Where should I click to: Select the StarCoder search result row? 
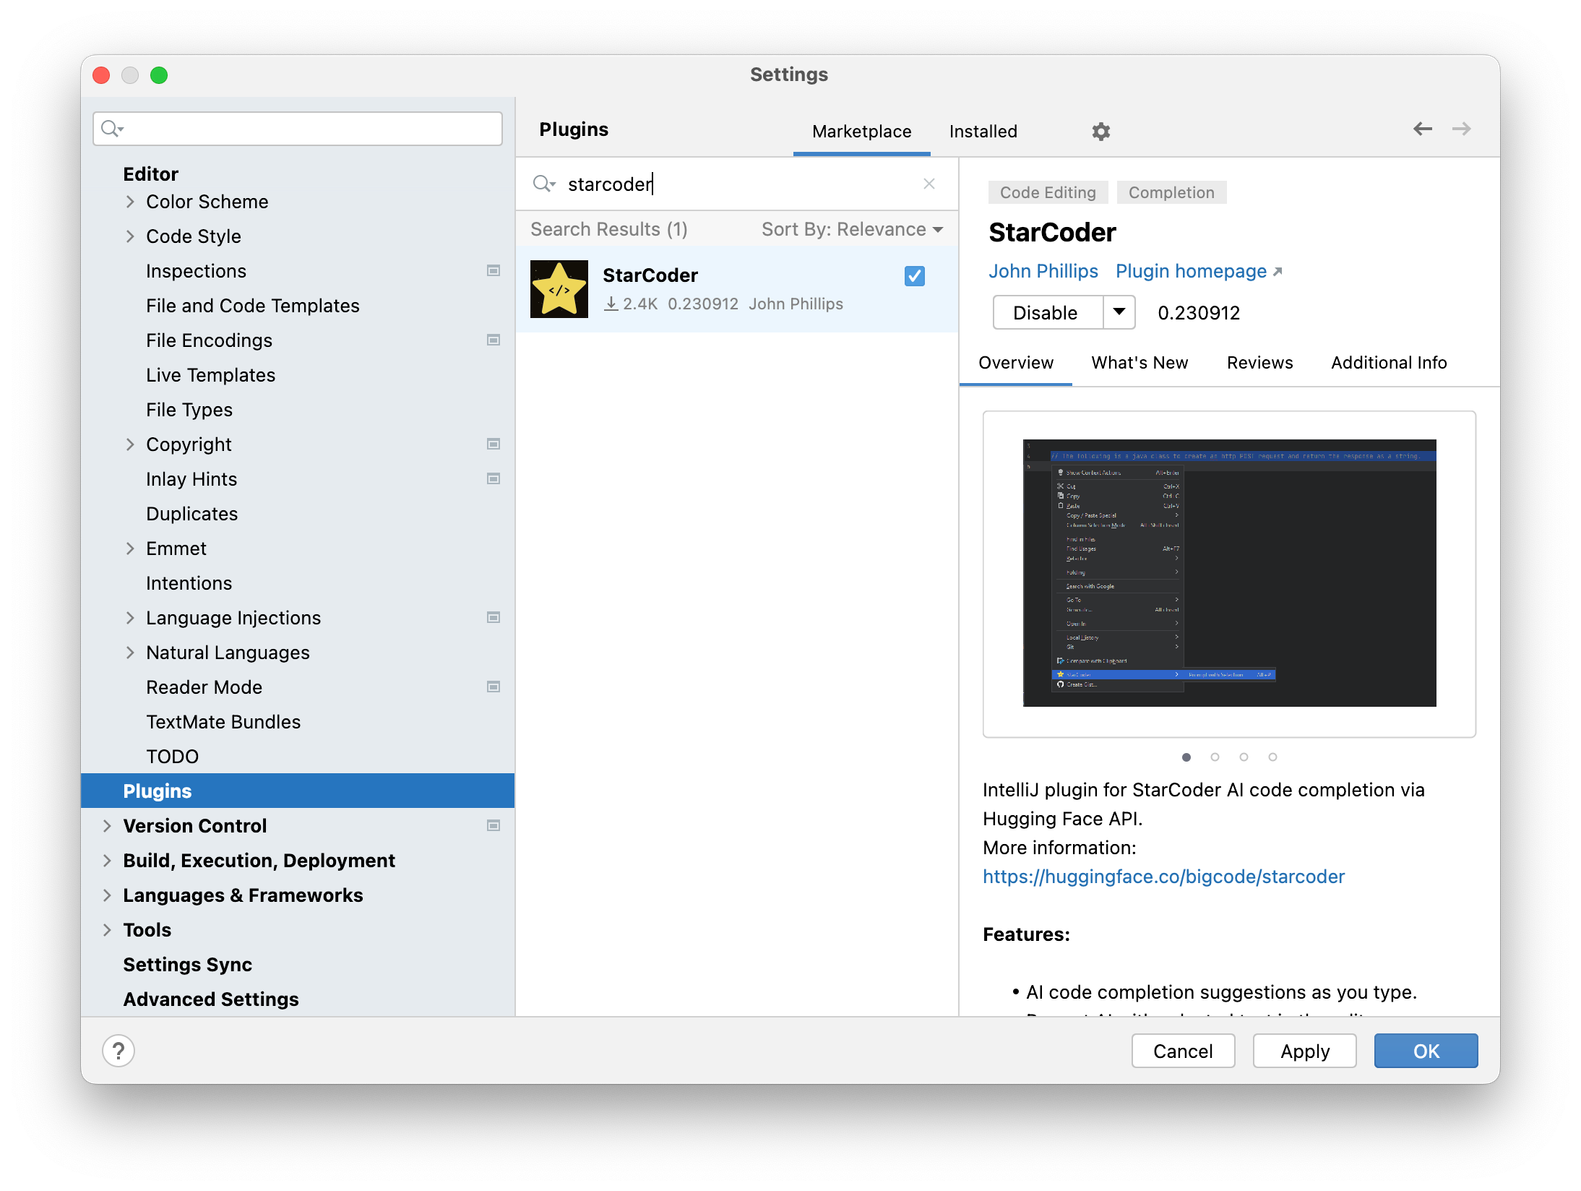[737, 289]
